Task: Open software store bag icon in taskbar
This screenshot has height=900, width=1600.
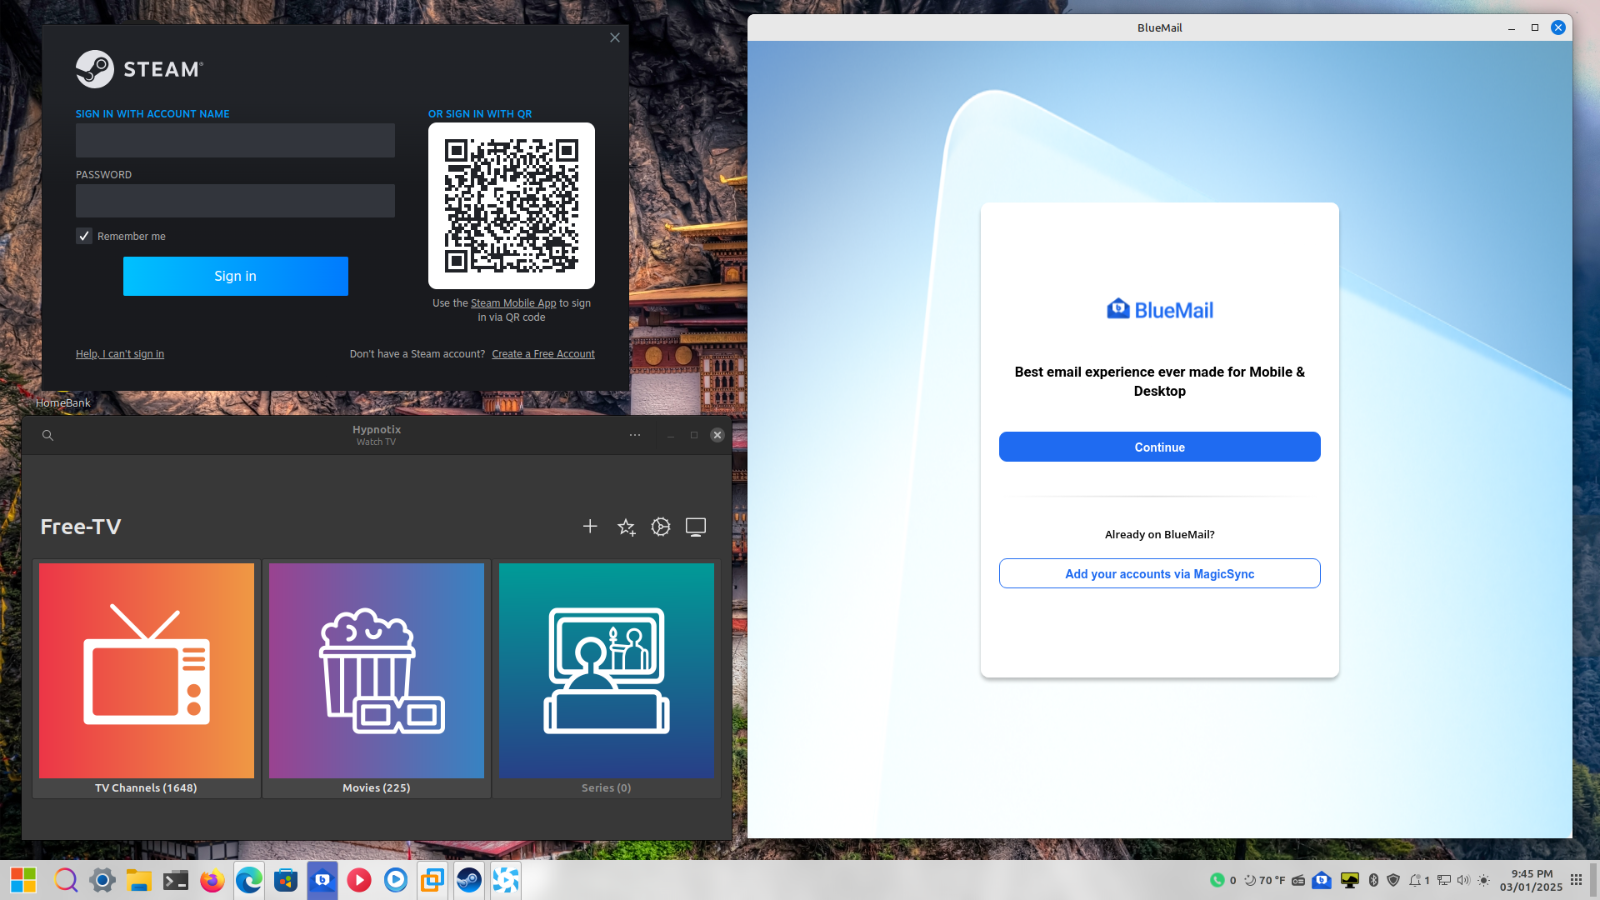Action: tap(286, 880)
